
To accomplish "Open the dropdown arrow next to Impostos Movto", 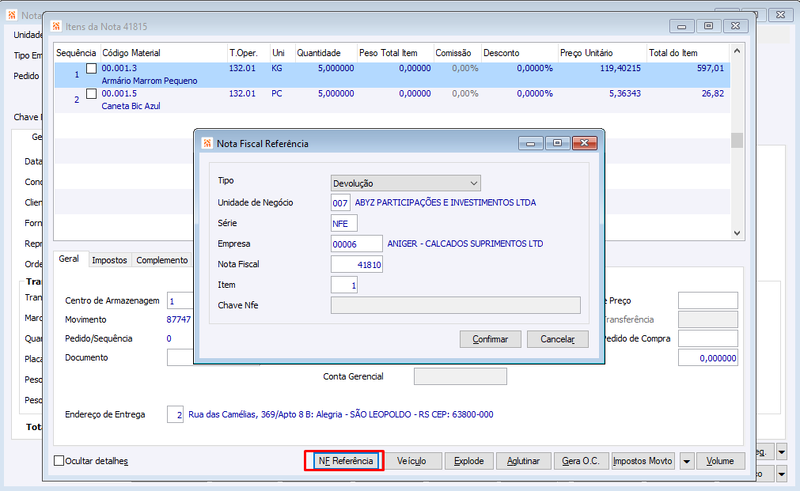I will pyautogui.click(x=687, y=461).
